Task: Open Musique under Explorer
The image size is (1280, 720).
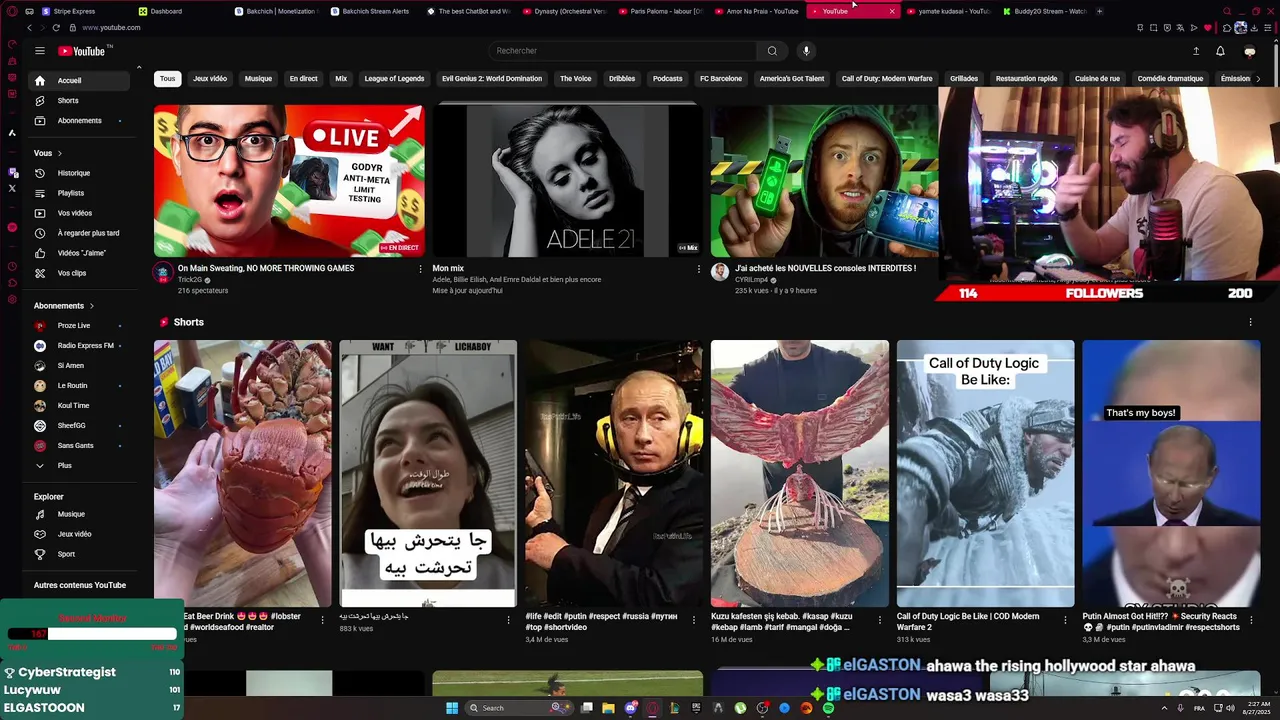Action: [x=78, y=514]
